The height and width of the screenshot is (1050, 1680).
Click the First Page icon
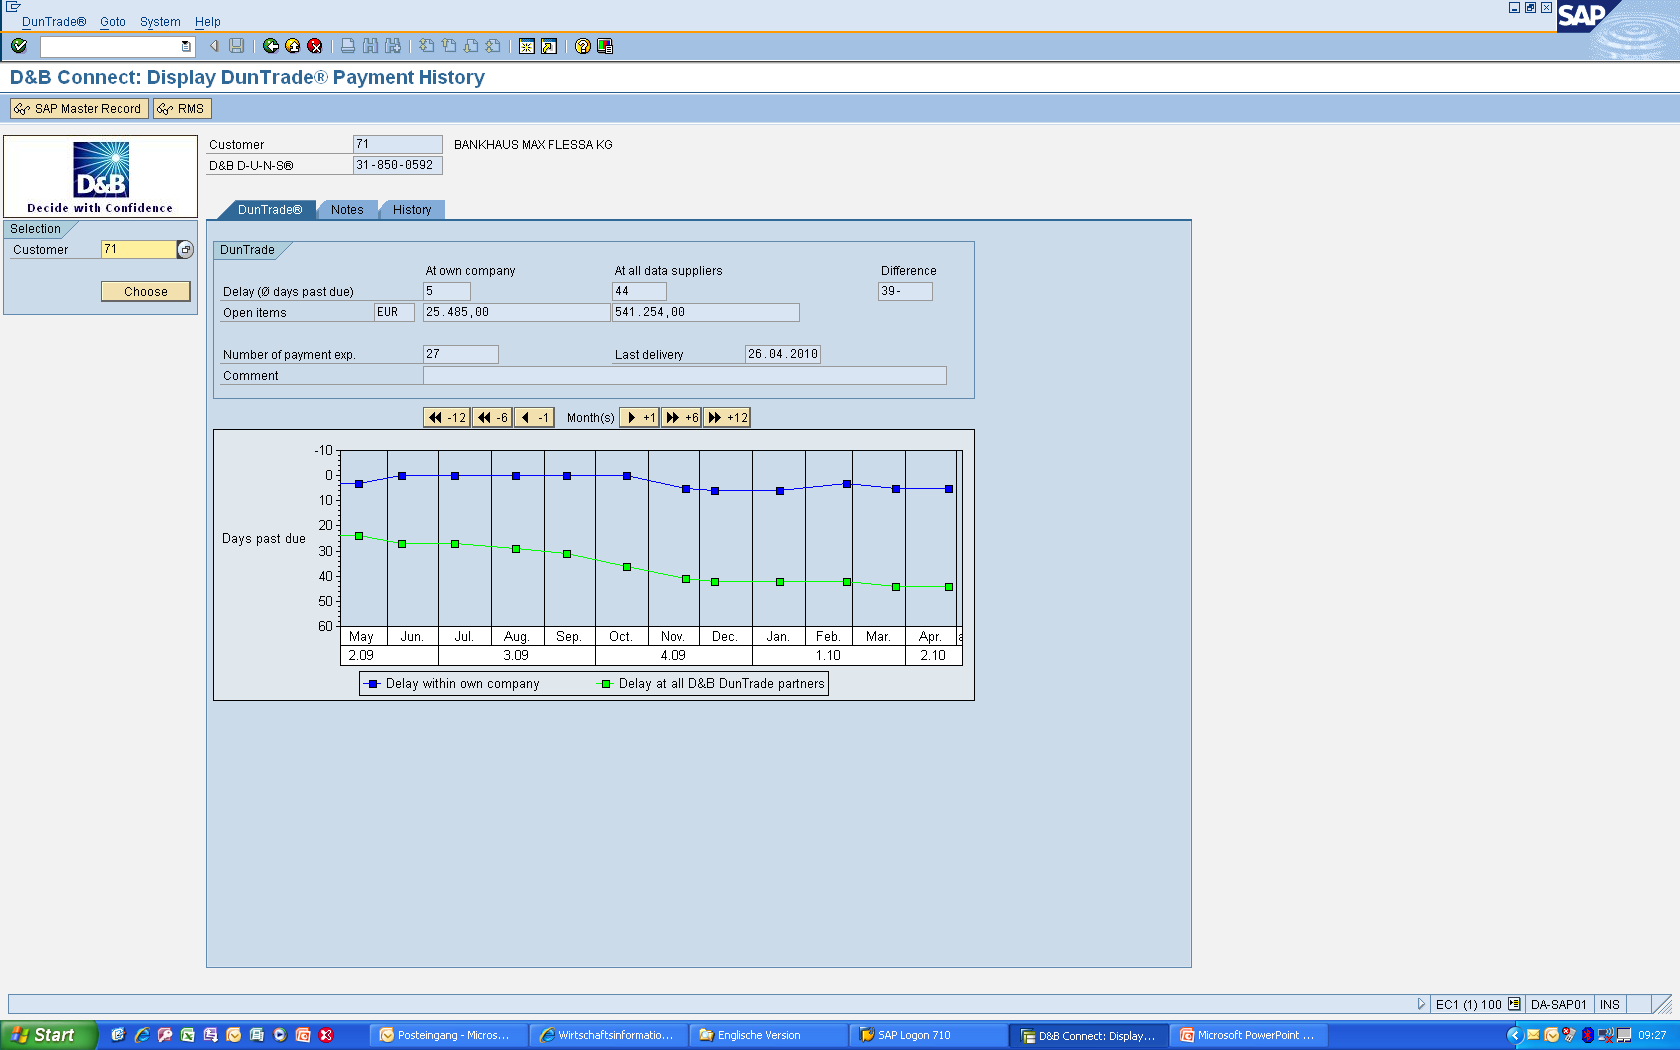(427, 46)
